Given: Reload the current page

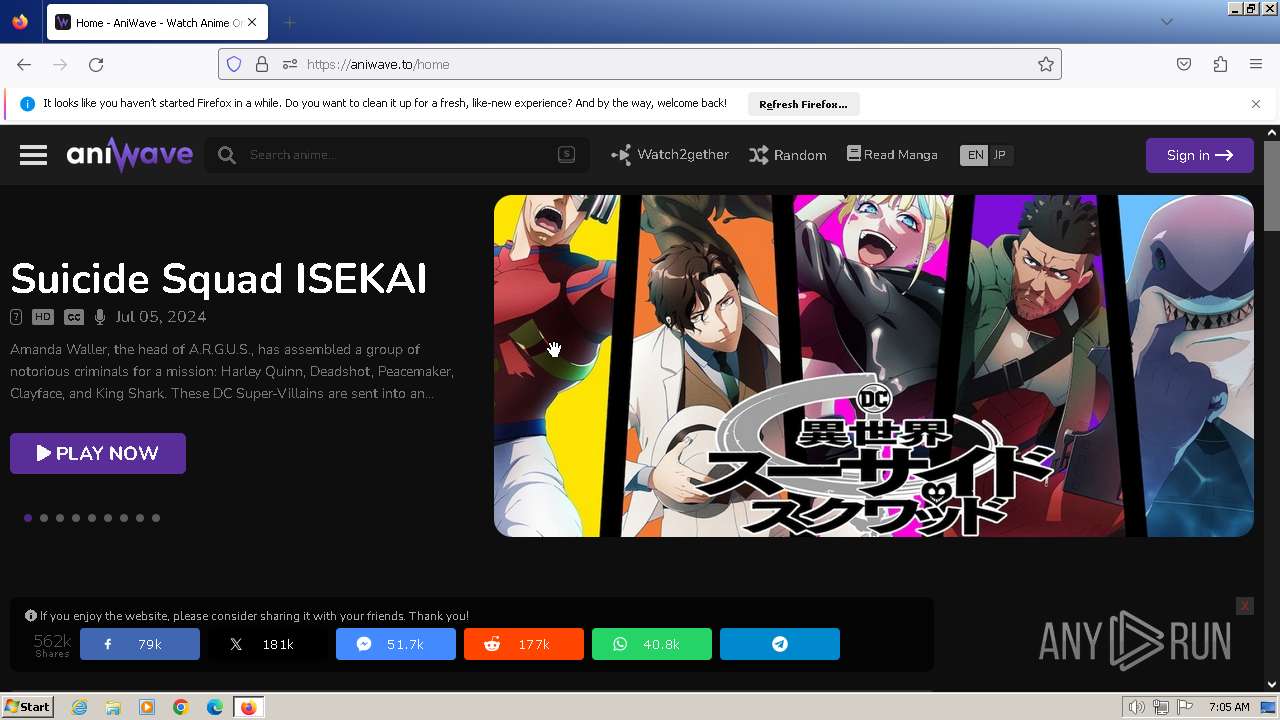Looking at the screenshot, I should pos(96,64).
